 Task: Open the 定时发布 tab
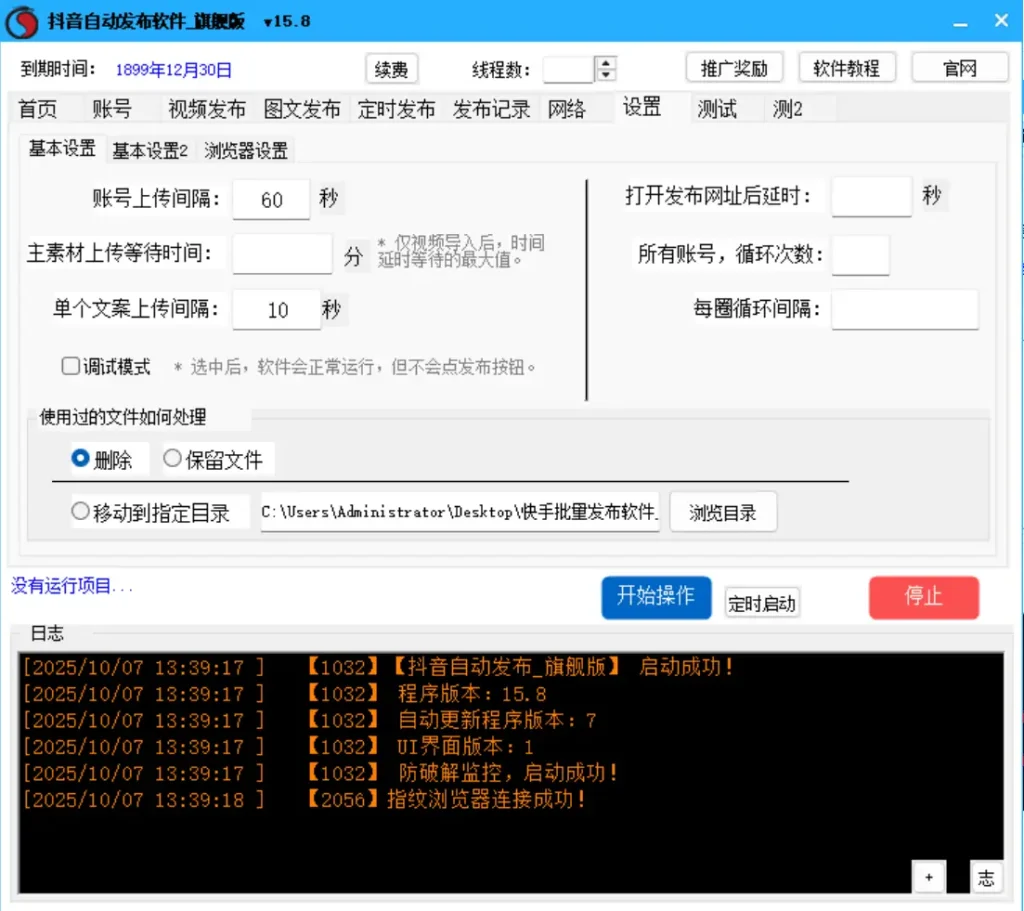(396, 109)
